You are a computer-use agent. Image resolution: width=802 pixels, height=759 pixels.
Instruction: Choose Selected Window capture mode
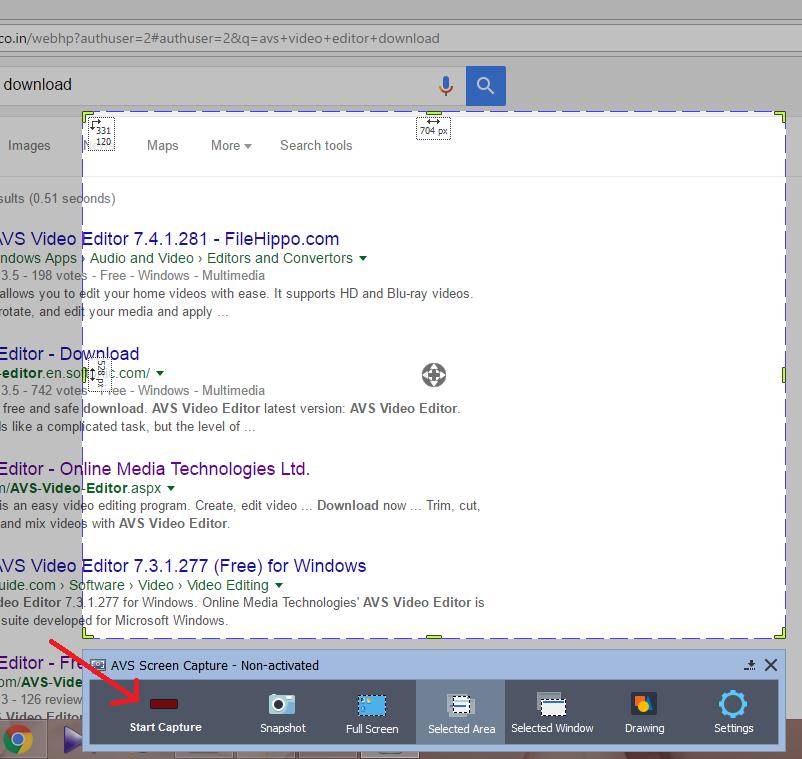tap(552, 712)
